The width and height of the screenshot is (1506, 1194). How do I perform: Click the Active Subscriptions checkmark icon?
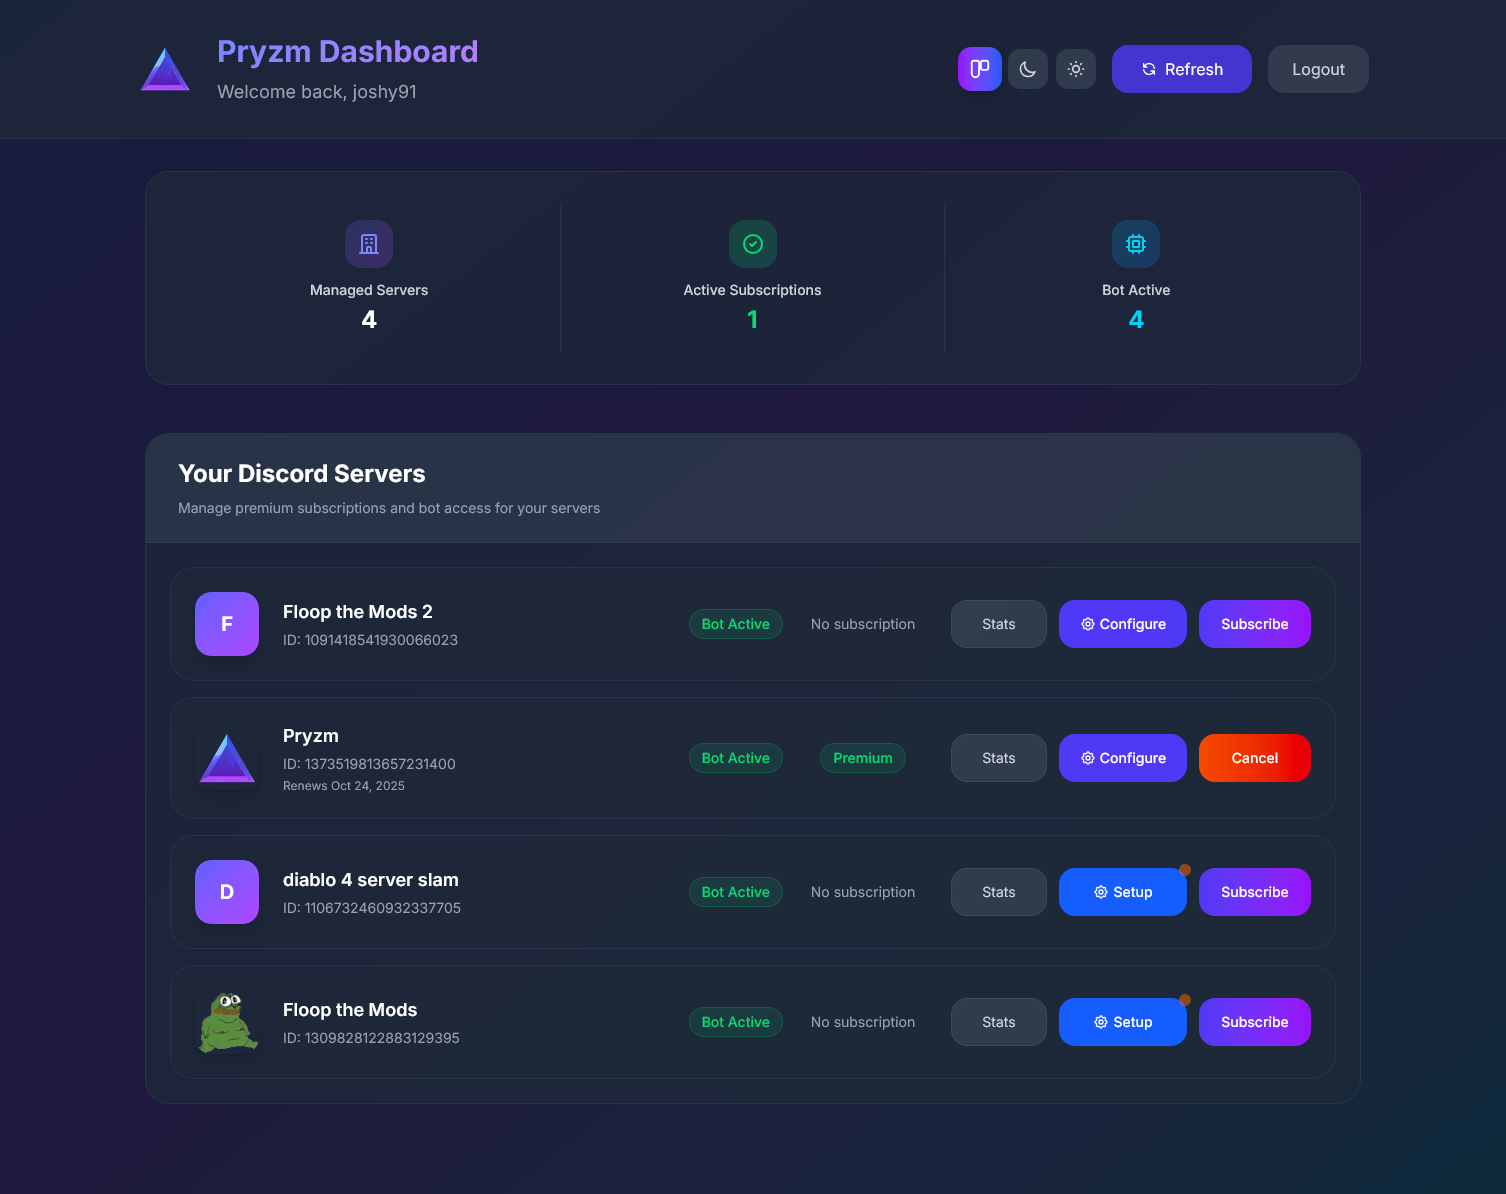click(x=752, y=243)
